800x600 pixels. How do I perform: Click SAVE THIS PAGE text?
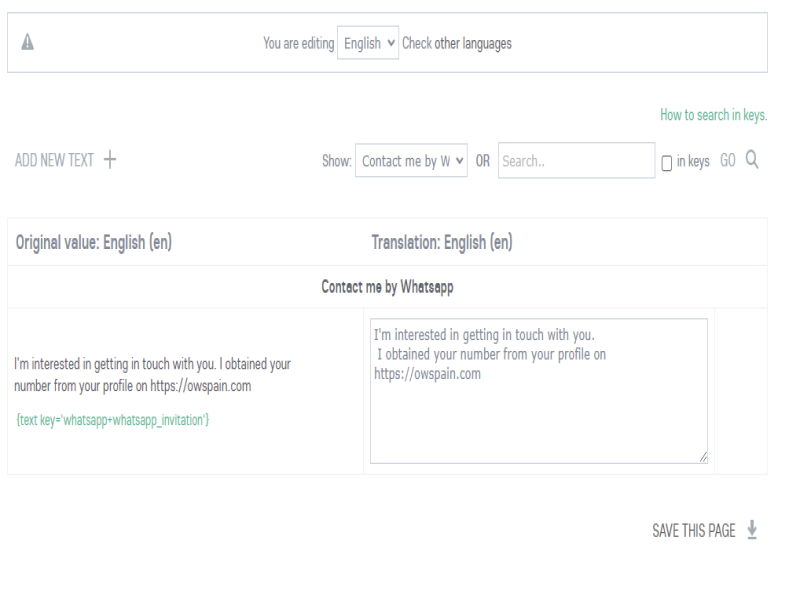693,531
